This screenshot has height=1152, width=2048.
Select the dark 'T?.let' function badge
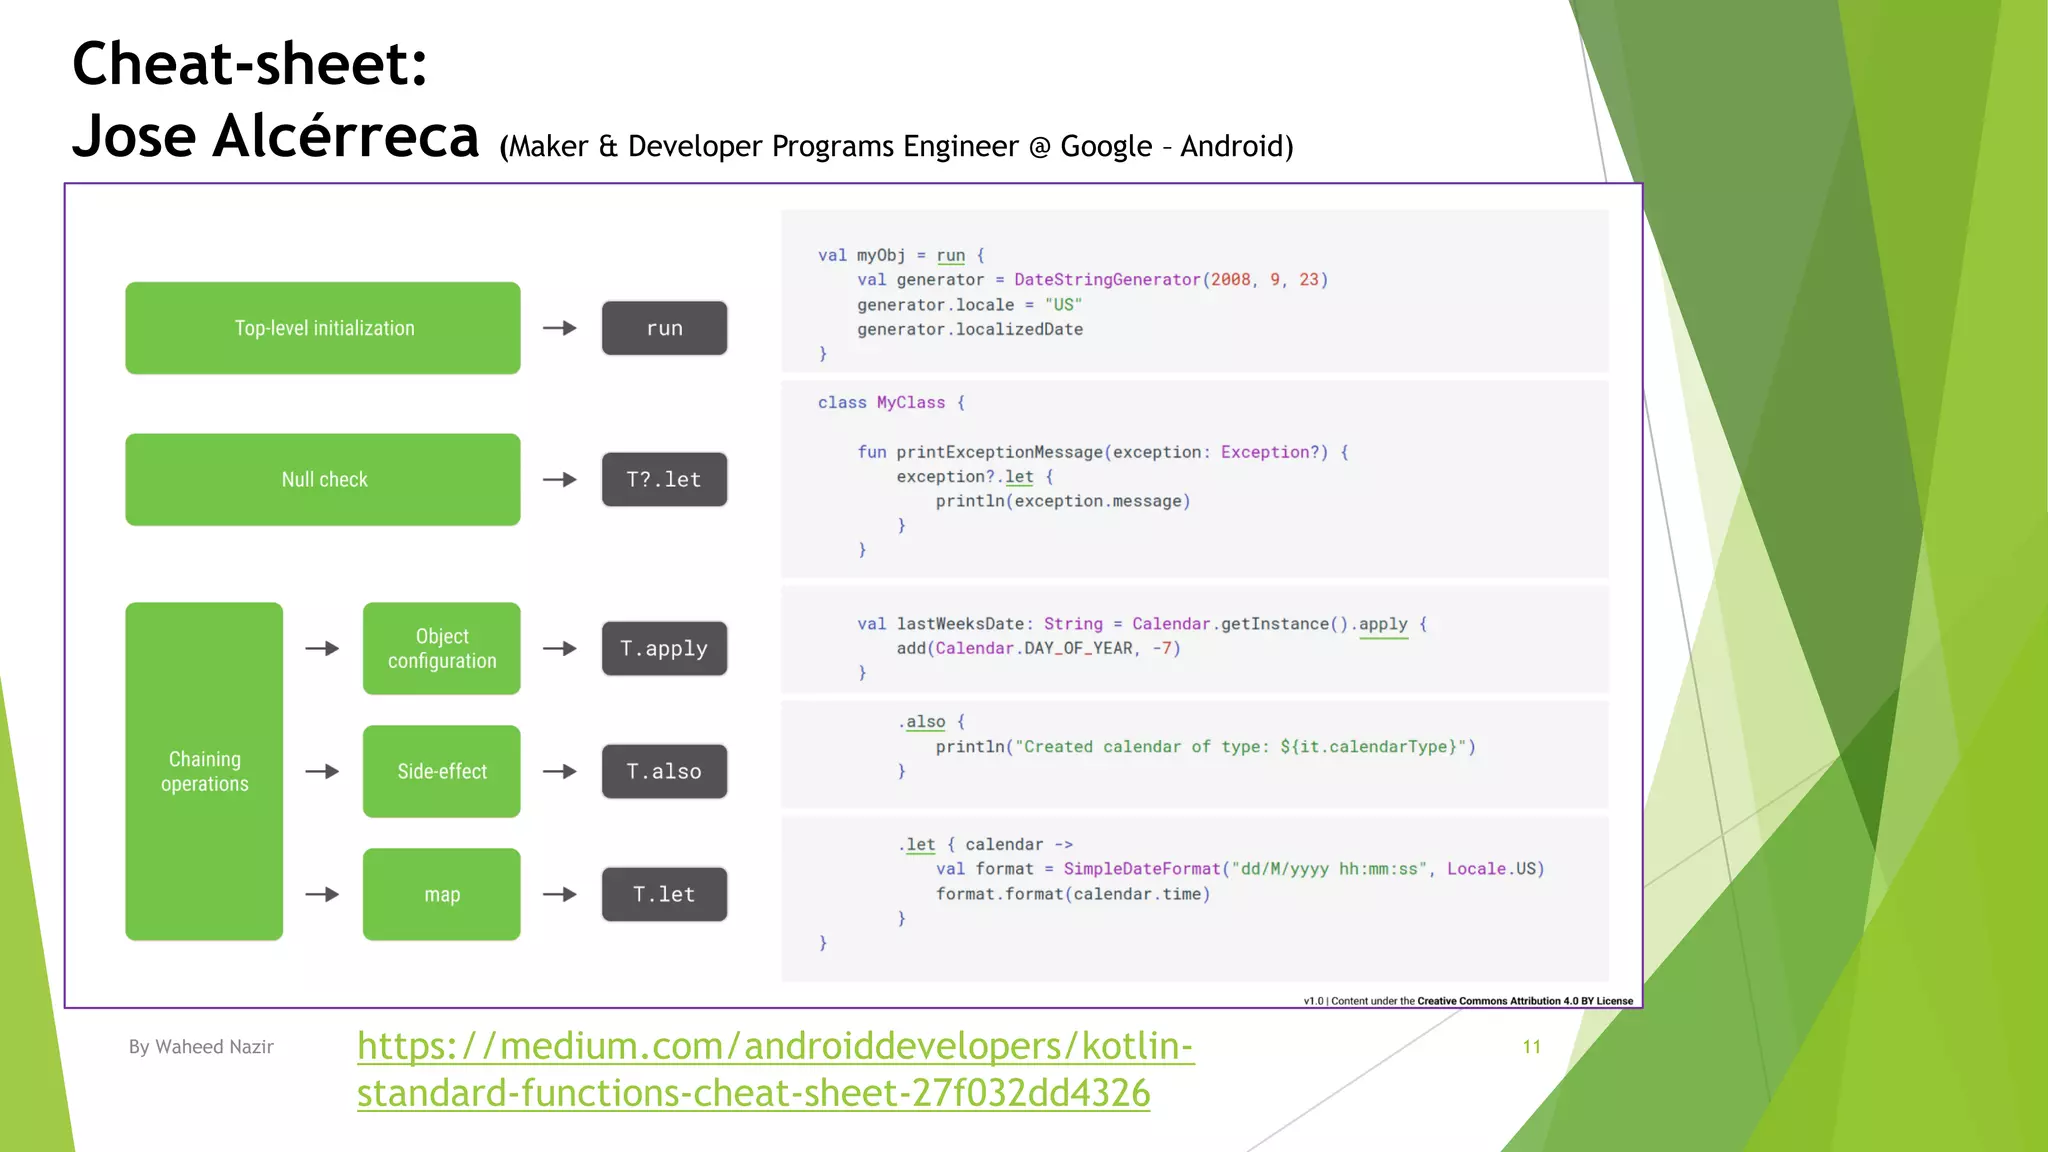(x=664, y=480)
